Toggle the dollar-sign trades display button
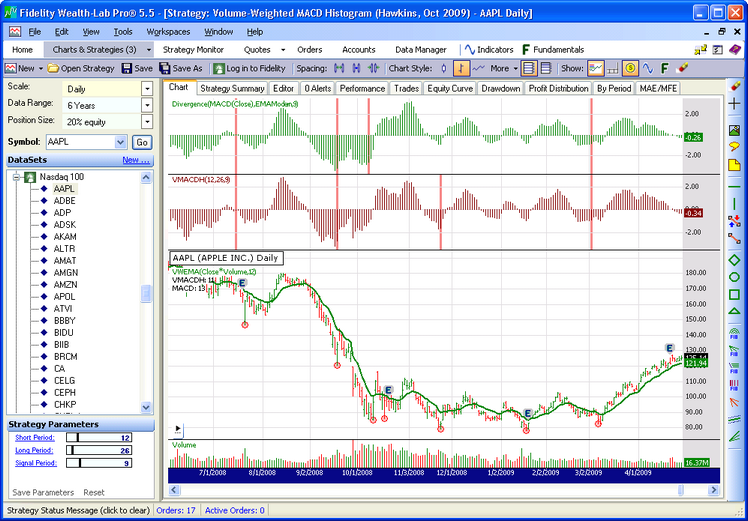 pyautogui.click(x=630, y=68)
